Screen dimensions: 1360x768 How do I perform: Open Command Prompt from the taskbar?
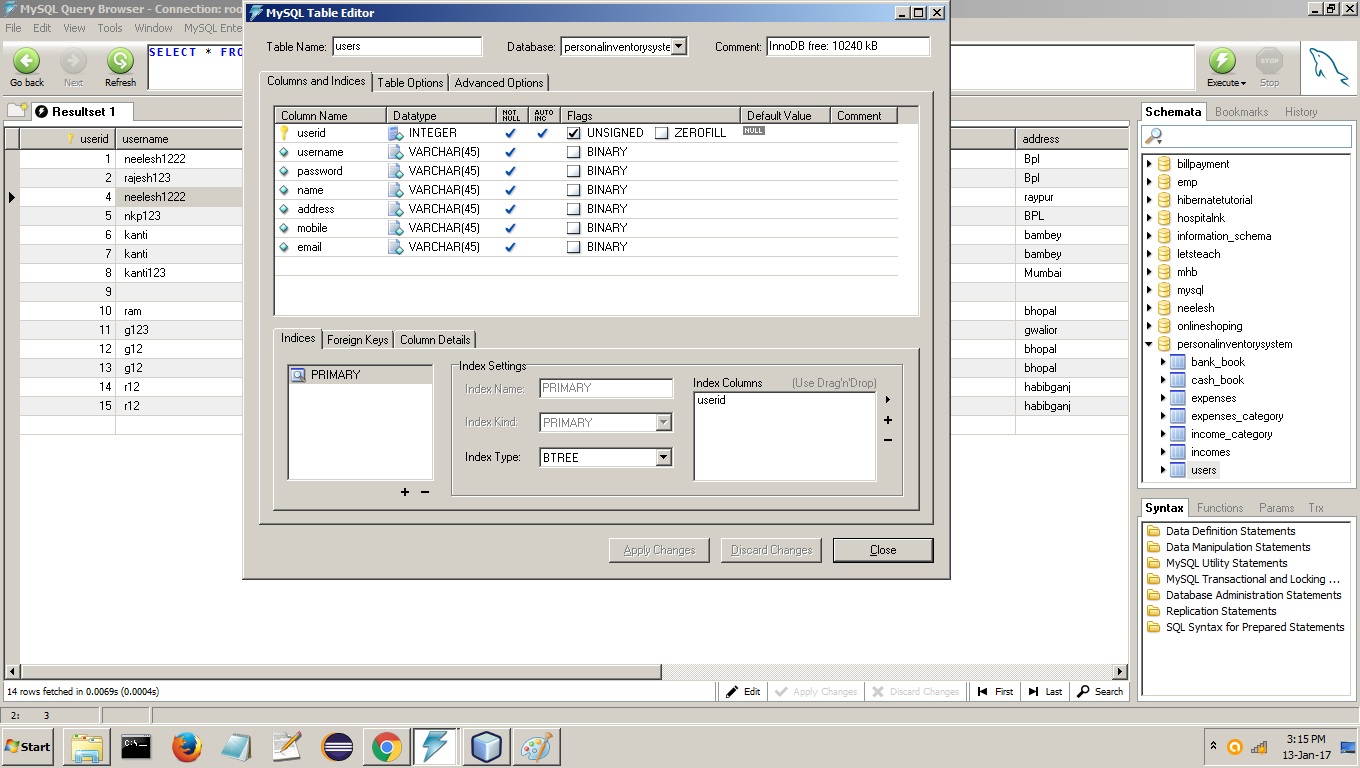136,747
